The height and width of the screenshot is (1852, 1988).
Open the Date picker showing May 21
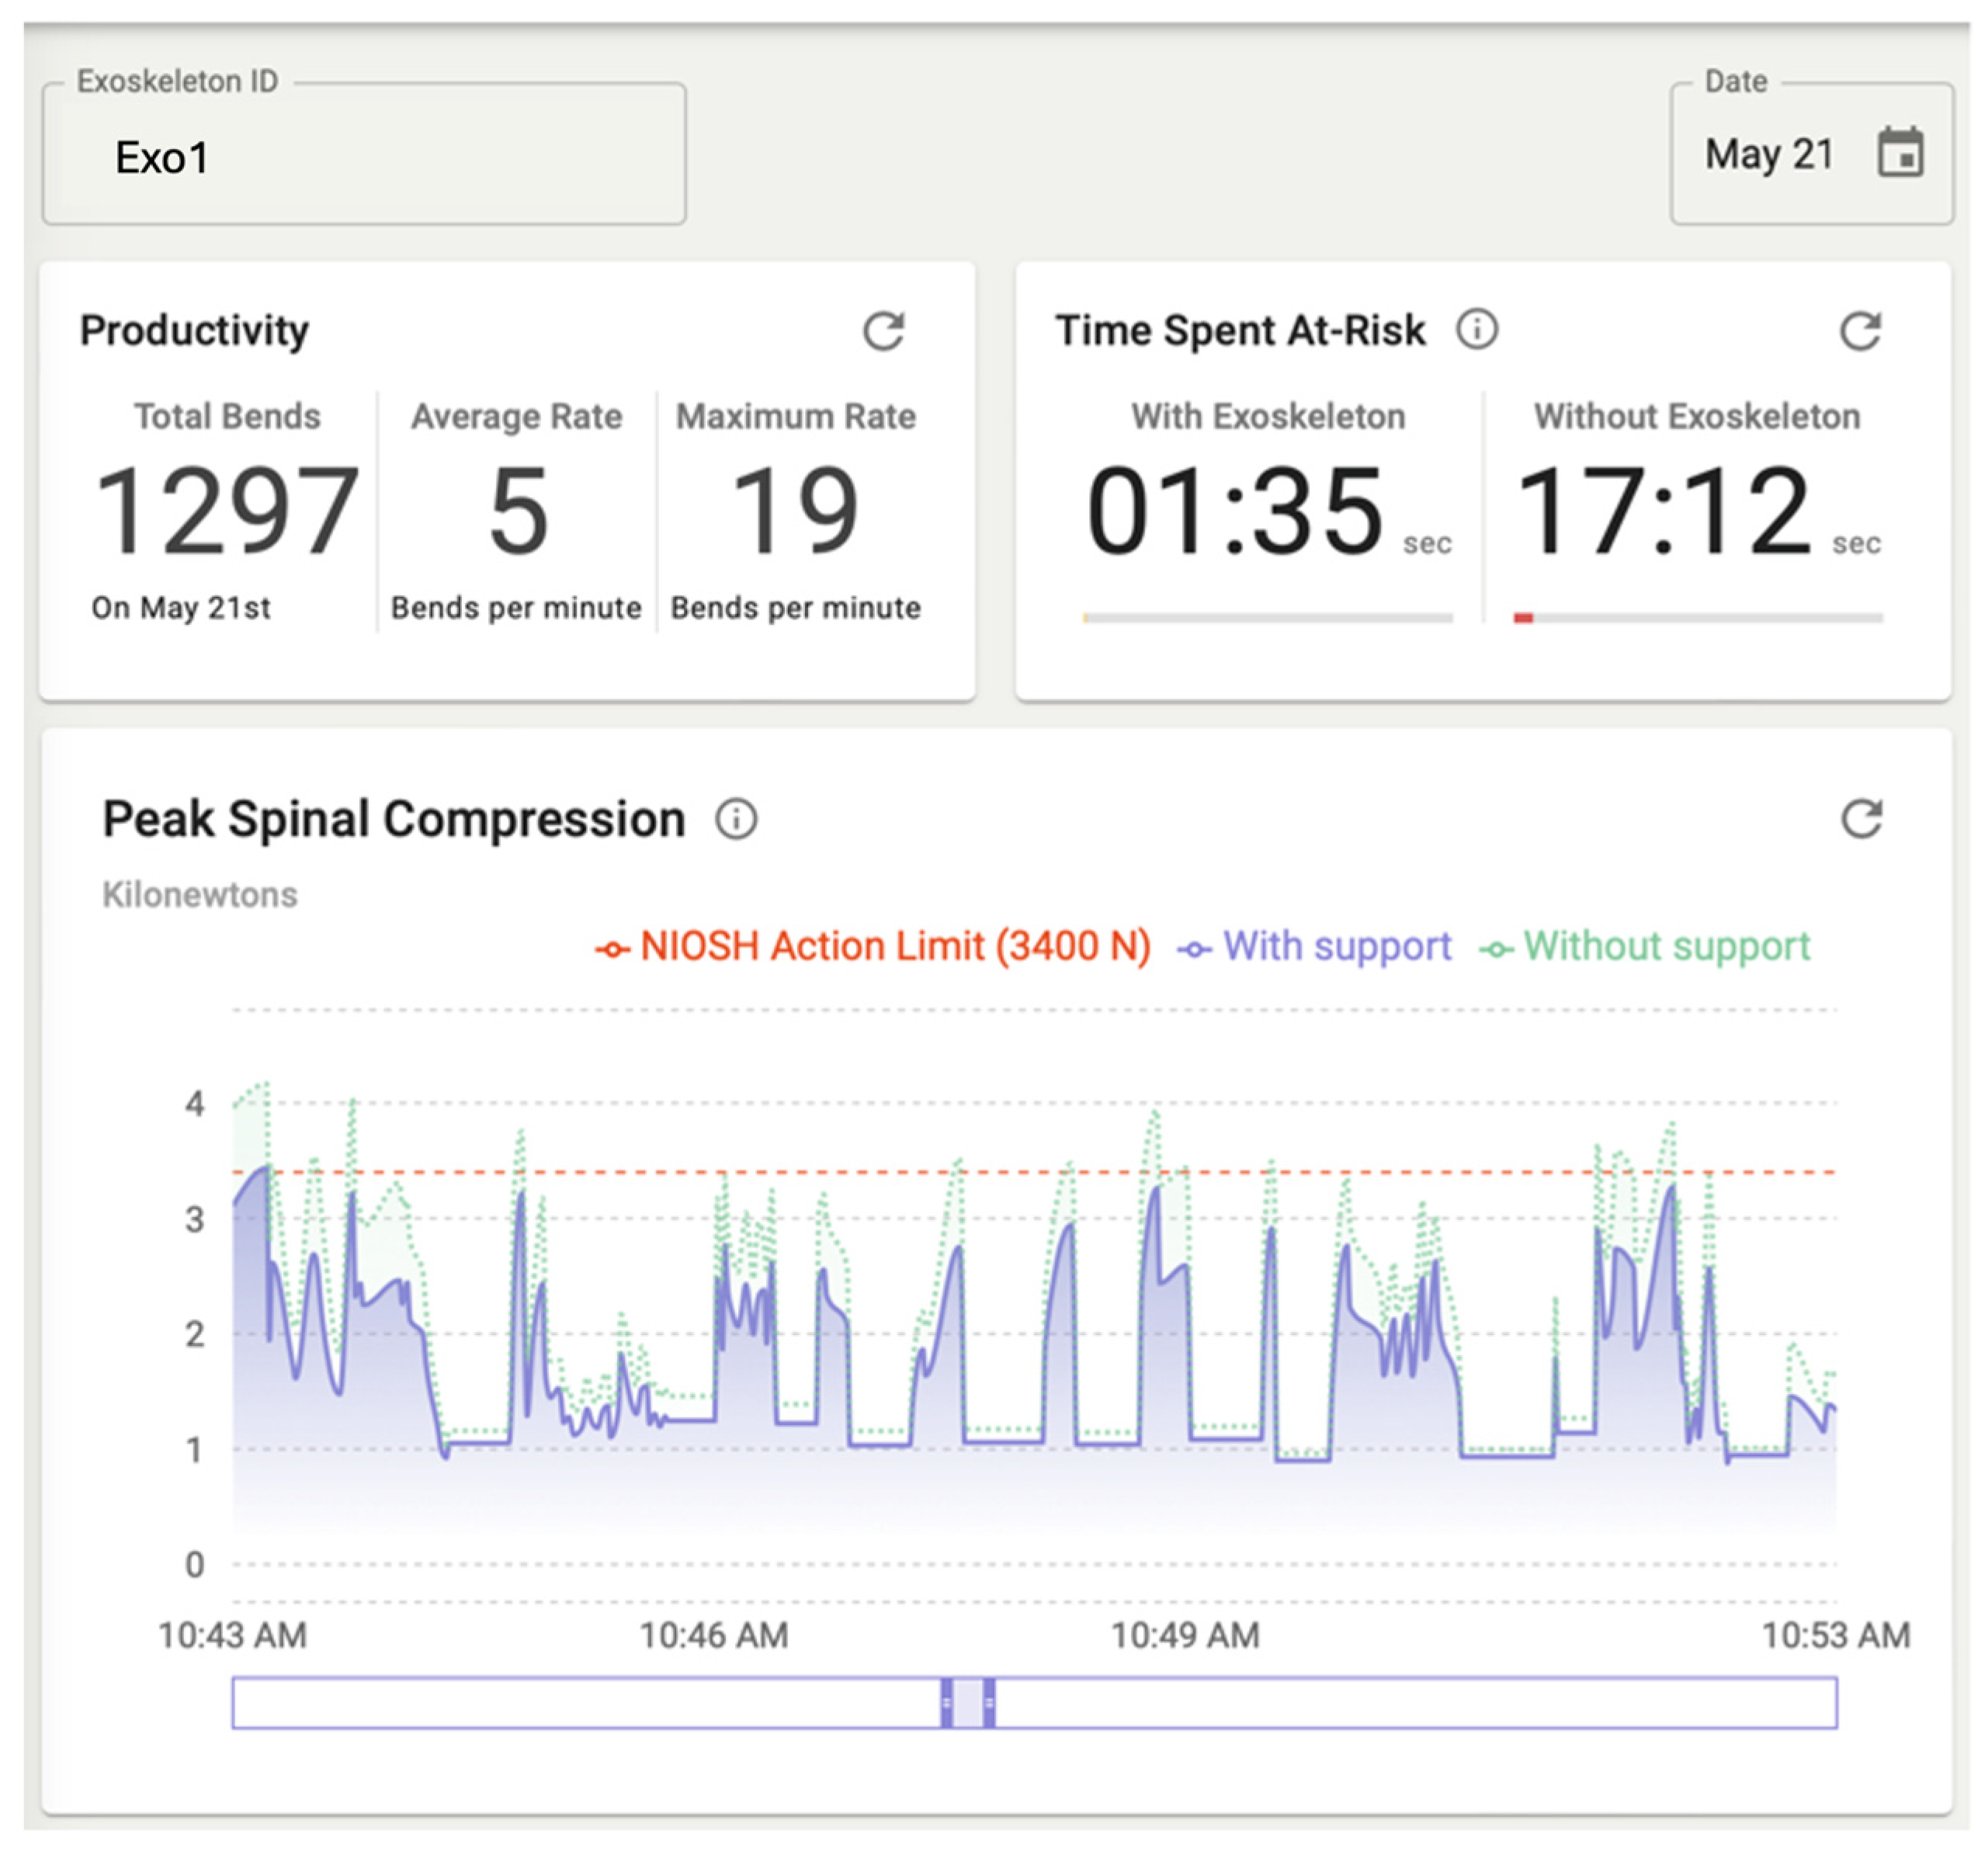[1811, 153]
